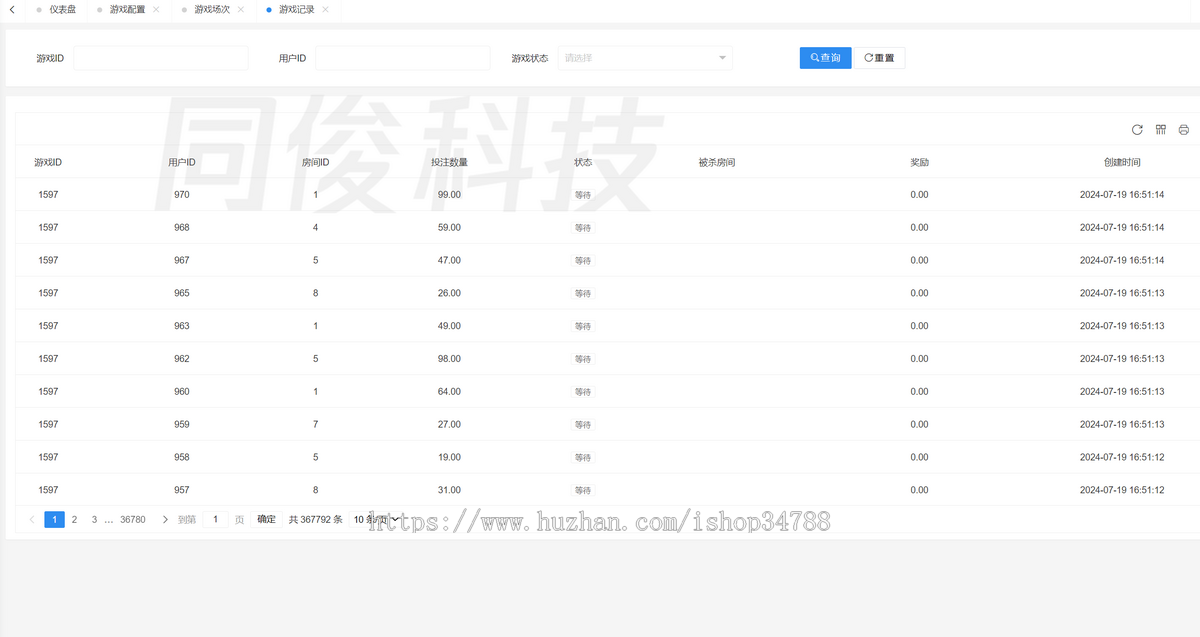Select user ID 957 cell
Screen dimensions: 1200x637
[x=181, y=490]
